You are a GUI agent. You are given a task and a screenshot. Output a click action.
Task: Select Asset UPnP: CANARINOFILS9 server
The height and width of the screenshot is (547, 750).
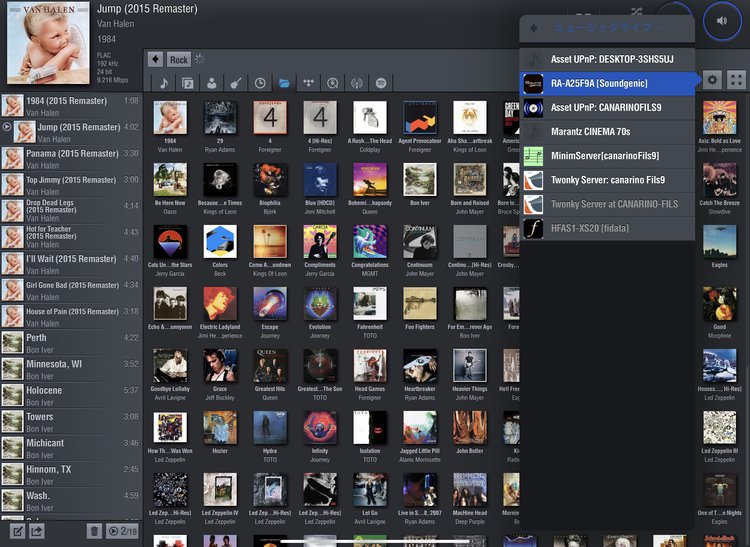607,108
